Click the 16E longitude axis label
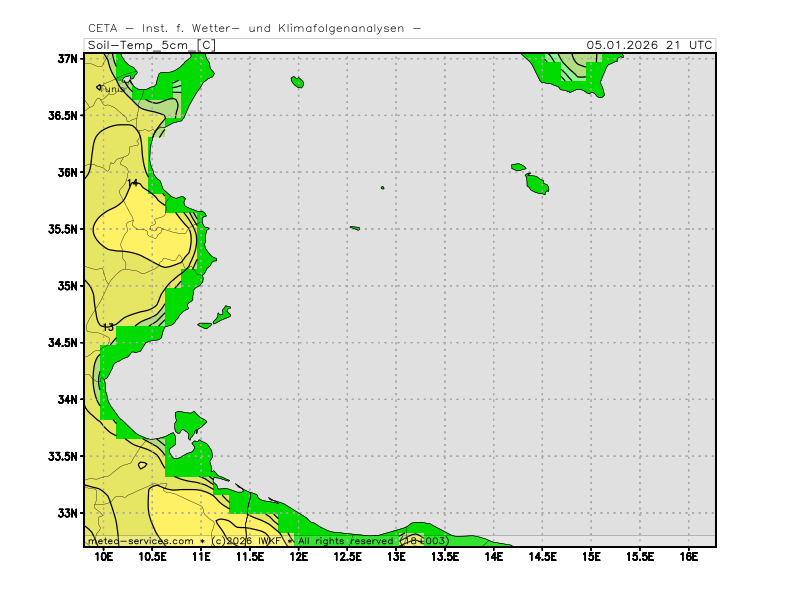The image size is (800, 600). tap(689, 556)
